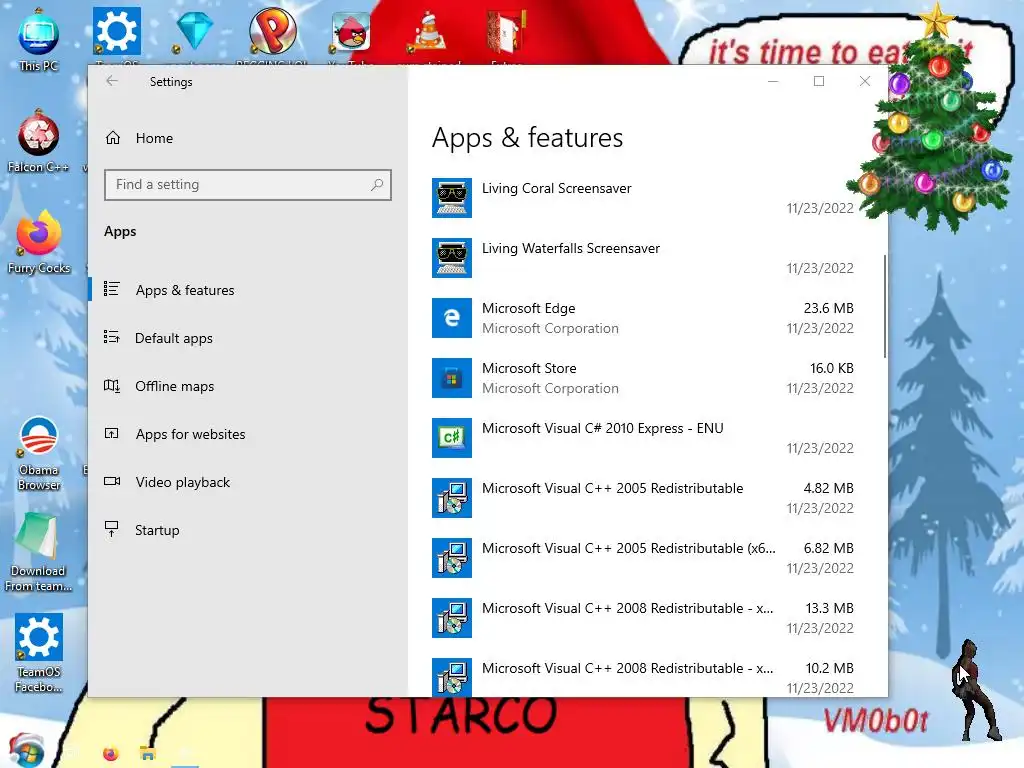Select the gear desktop icon at top

coord(116,31)
